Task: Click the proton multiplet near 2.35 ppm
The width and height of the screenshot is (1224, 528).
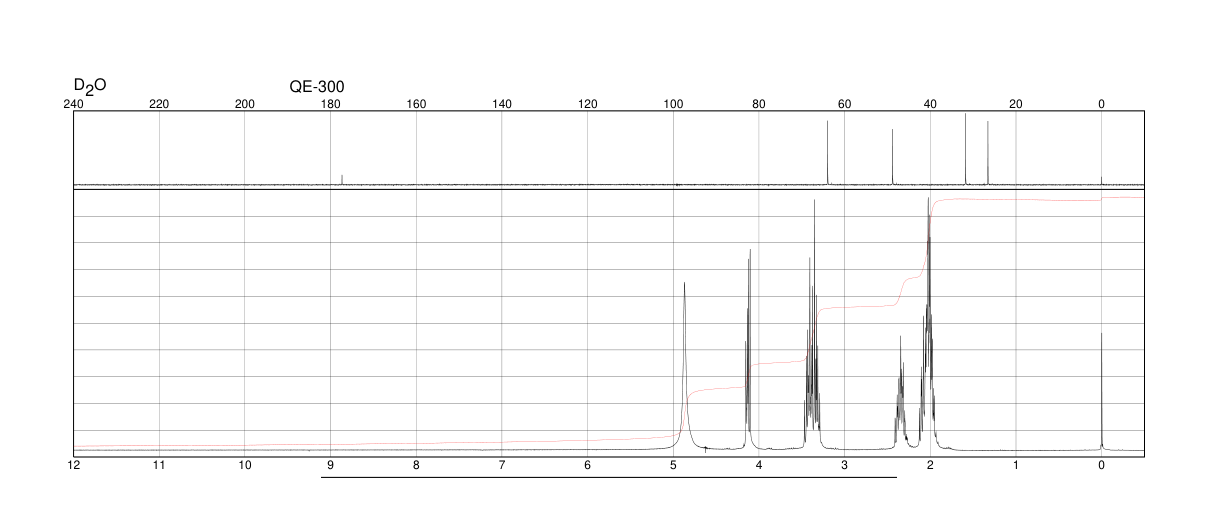Action: [901, 391]
